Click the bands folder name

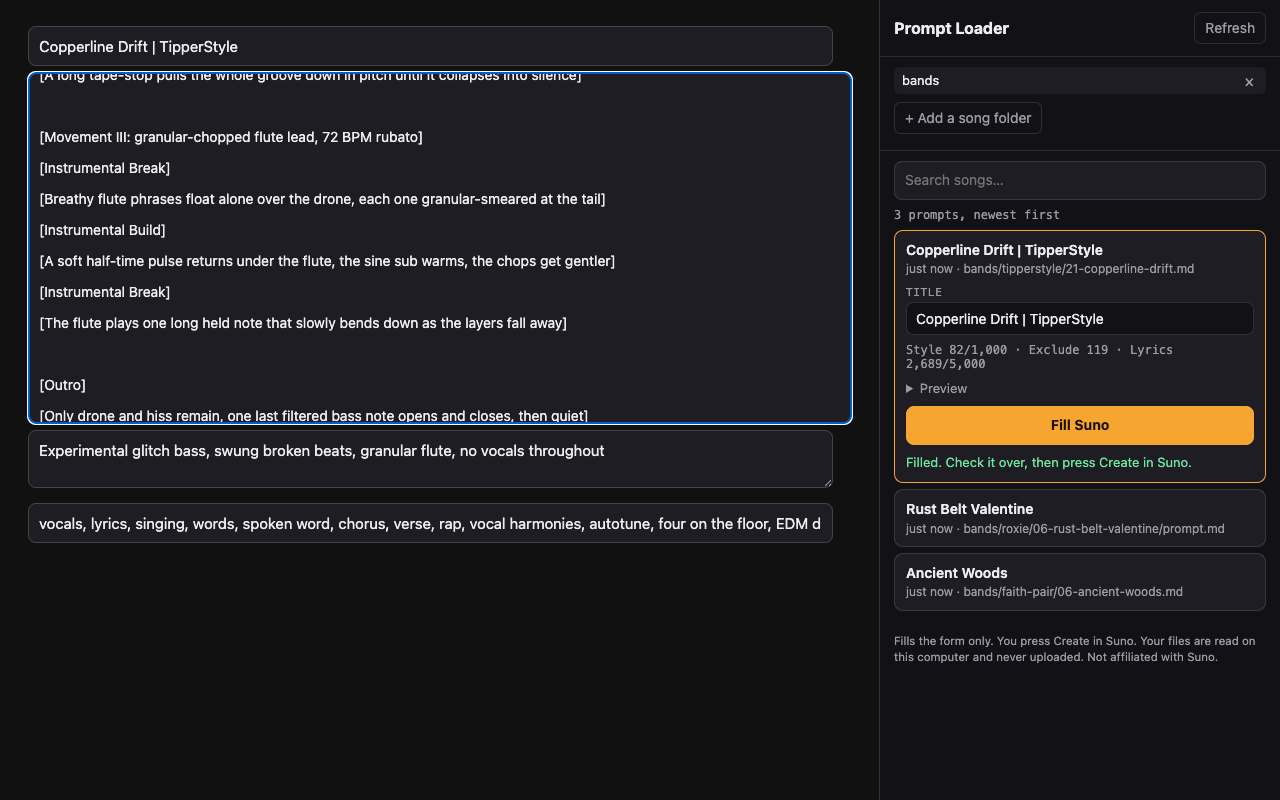coord(920,80)
